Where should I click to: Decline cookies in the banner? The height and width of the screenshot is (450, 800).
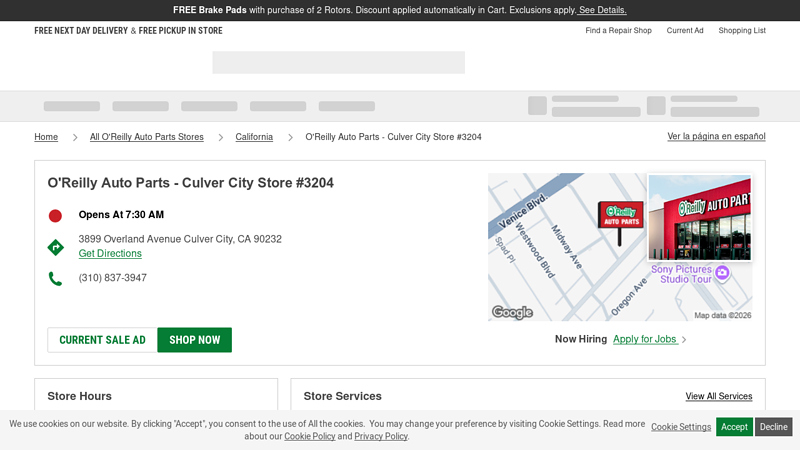pos(773,427)
